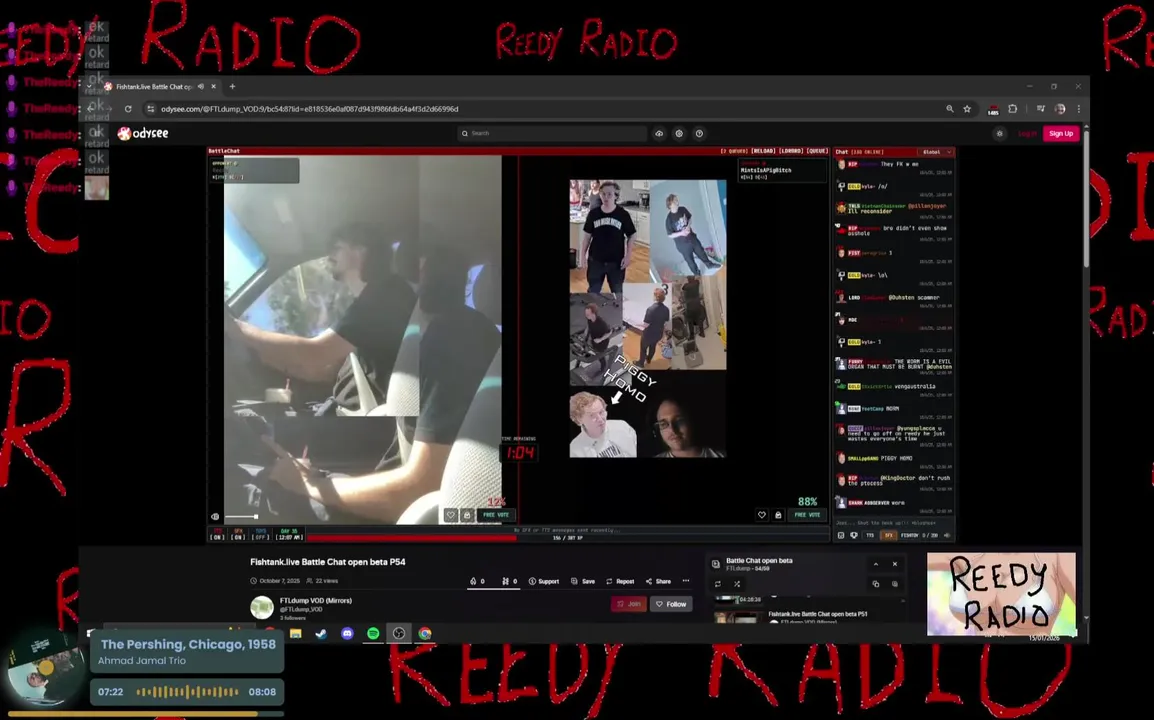Open Fishtank.live Battle Chat open beta P51 playlist item

point(818,613)
